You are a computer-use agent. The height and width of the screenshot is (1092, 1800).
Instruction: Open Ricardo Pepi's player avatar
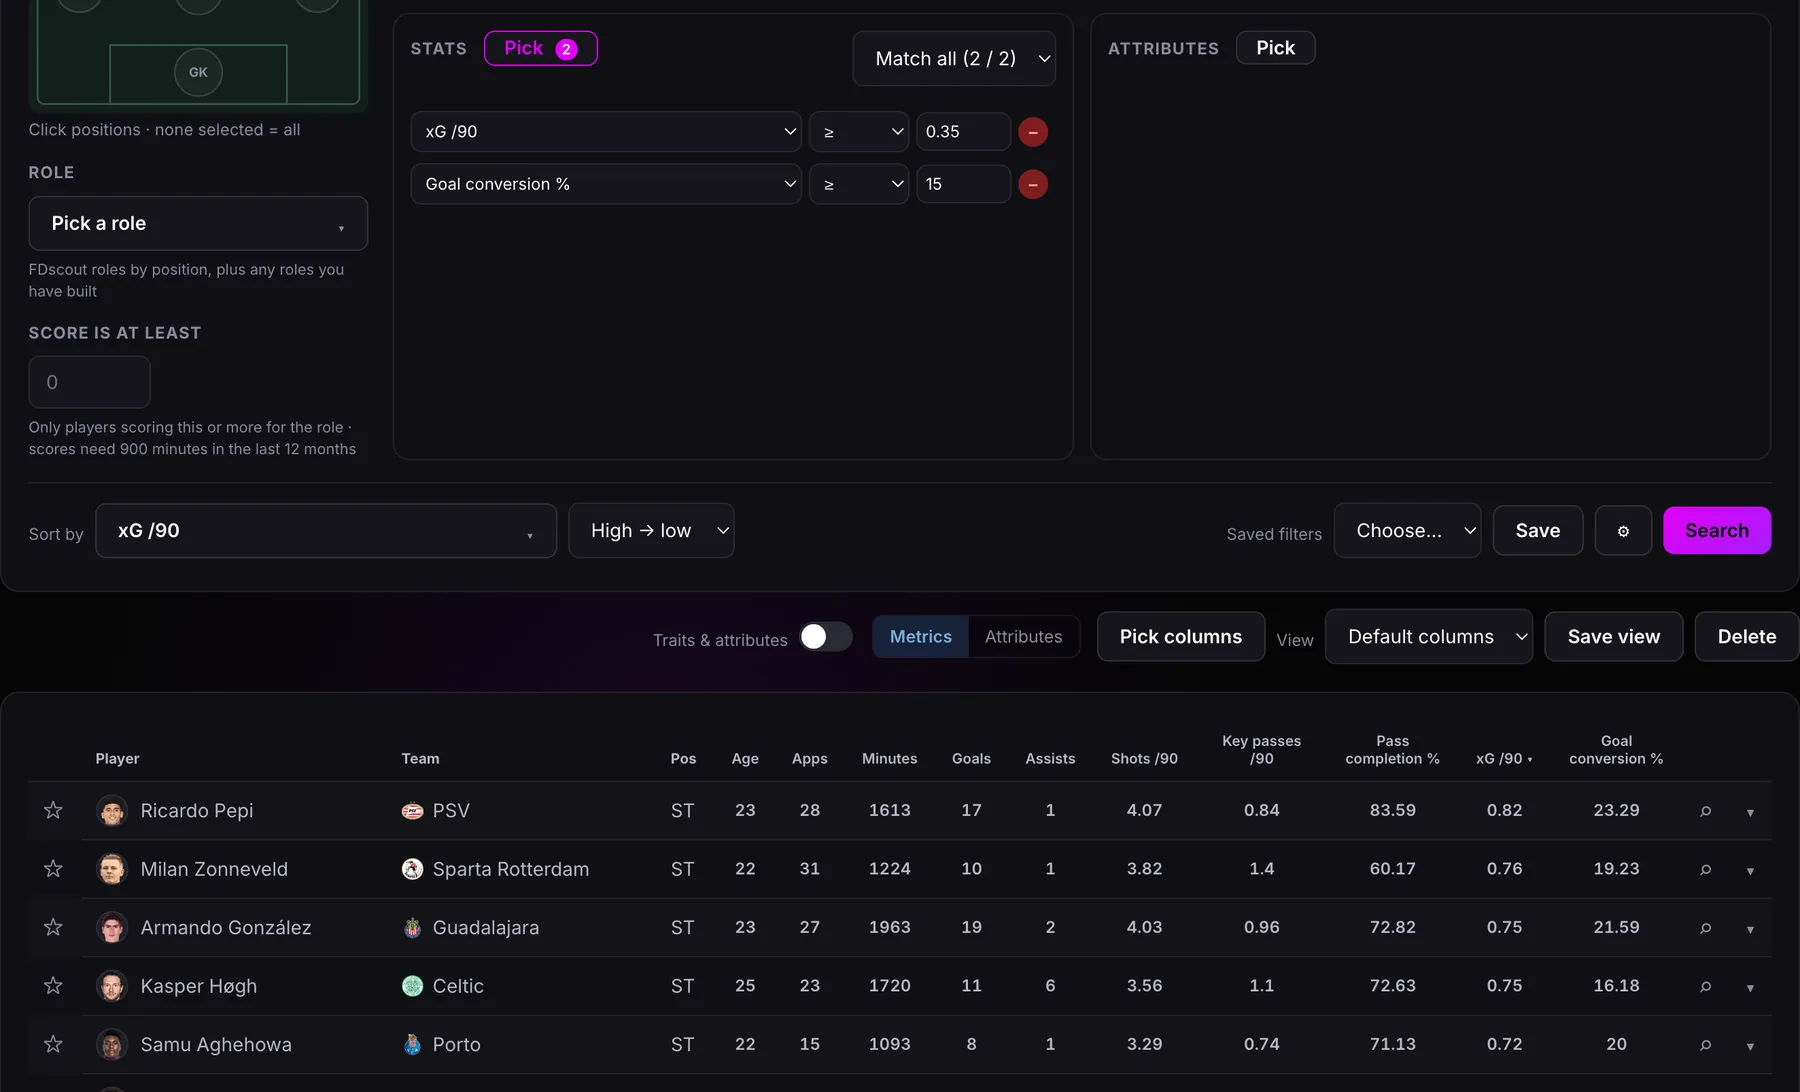112,810
